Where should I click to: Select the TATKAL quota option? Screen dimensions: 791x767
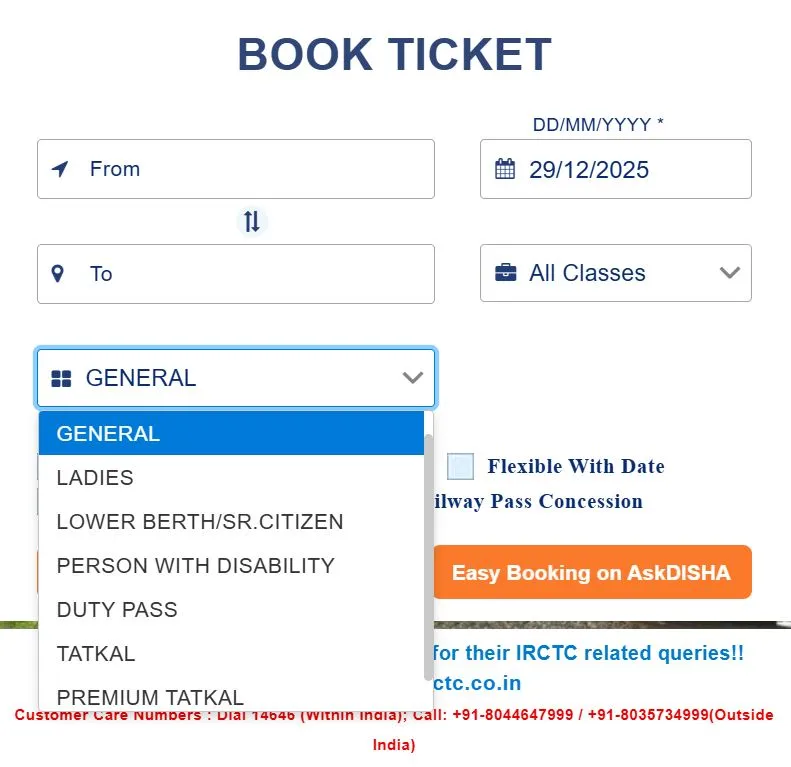click(x=96, y=654)
